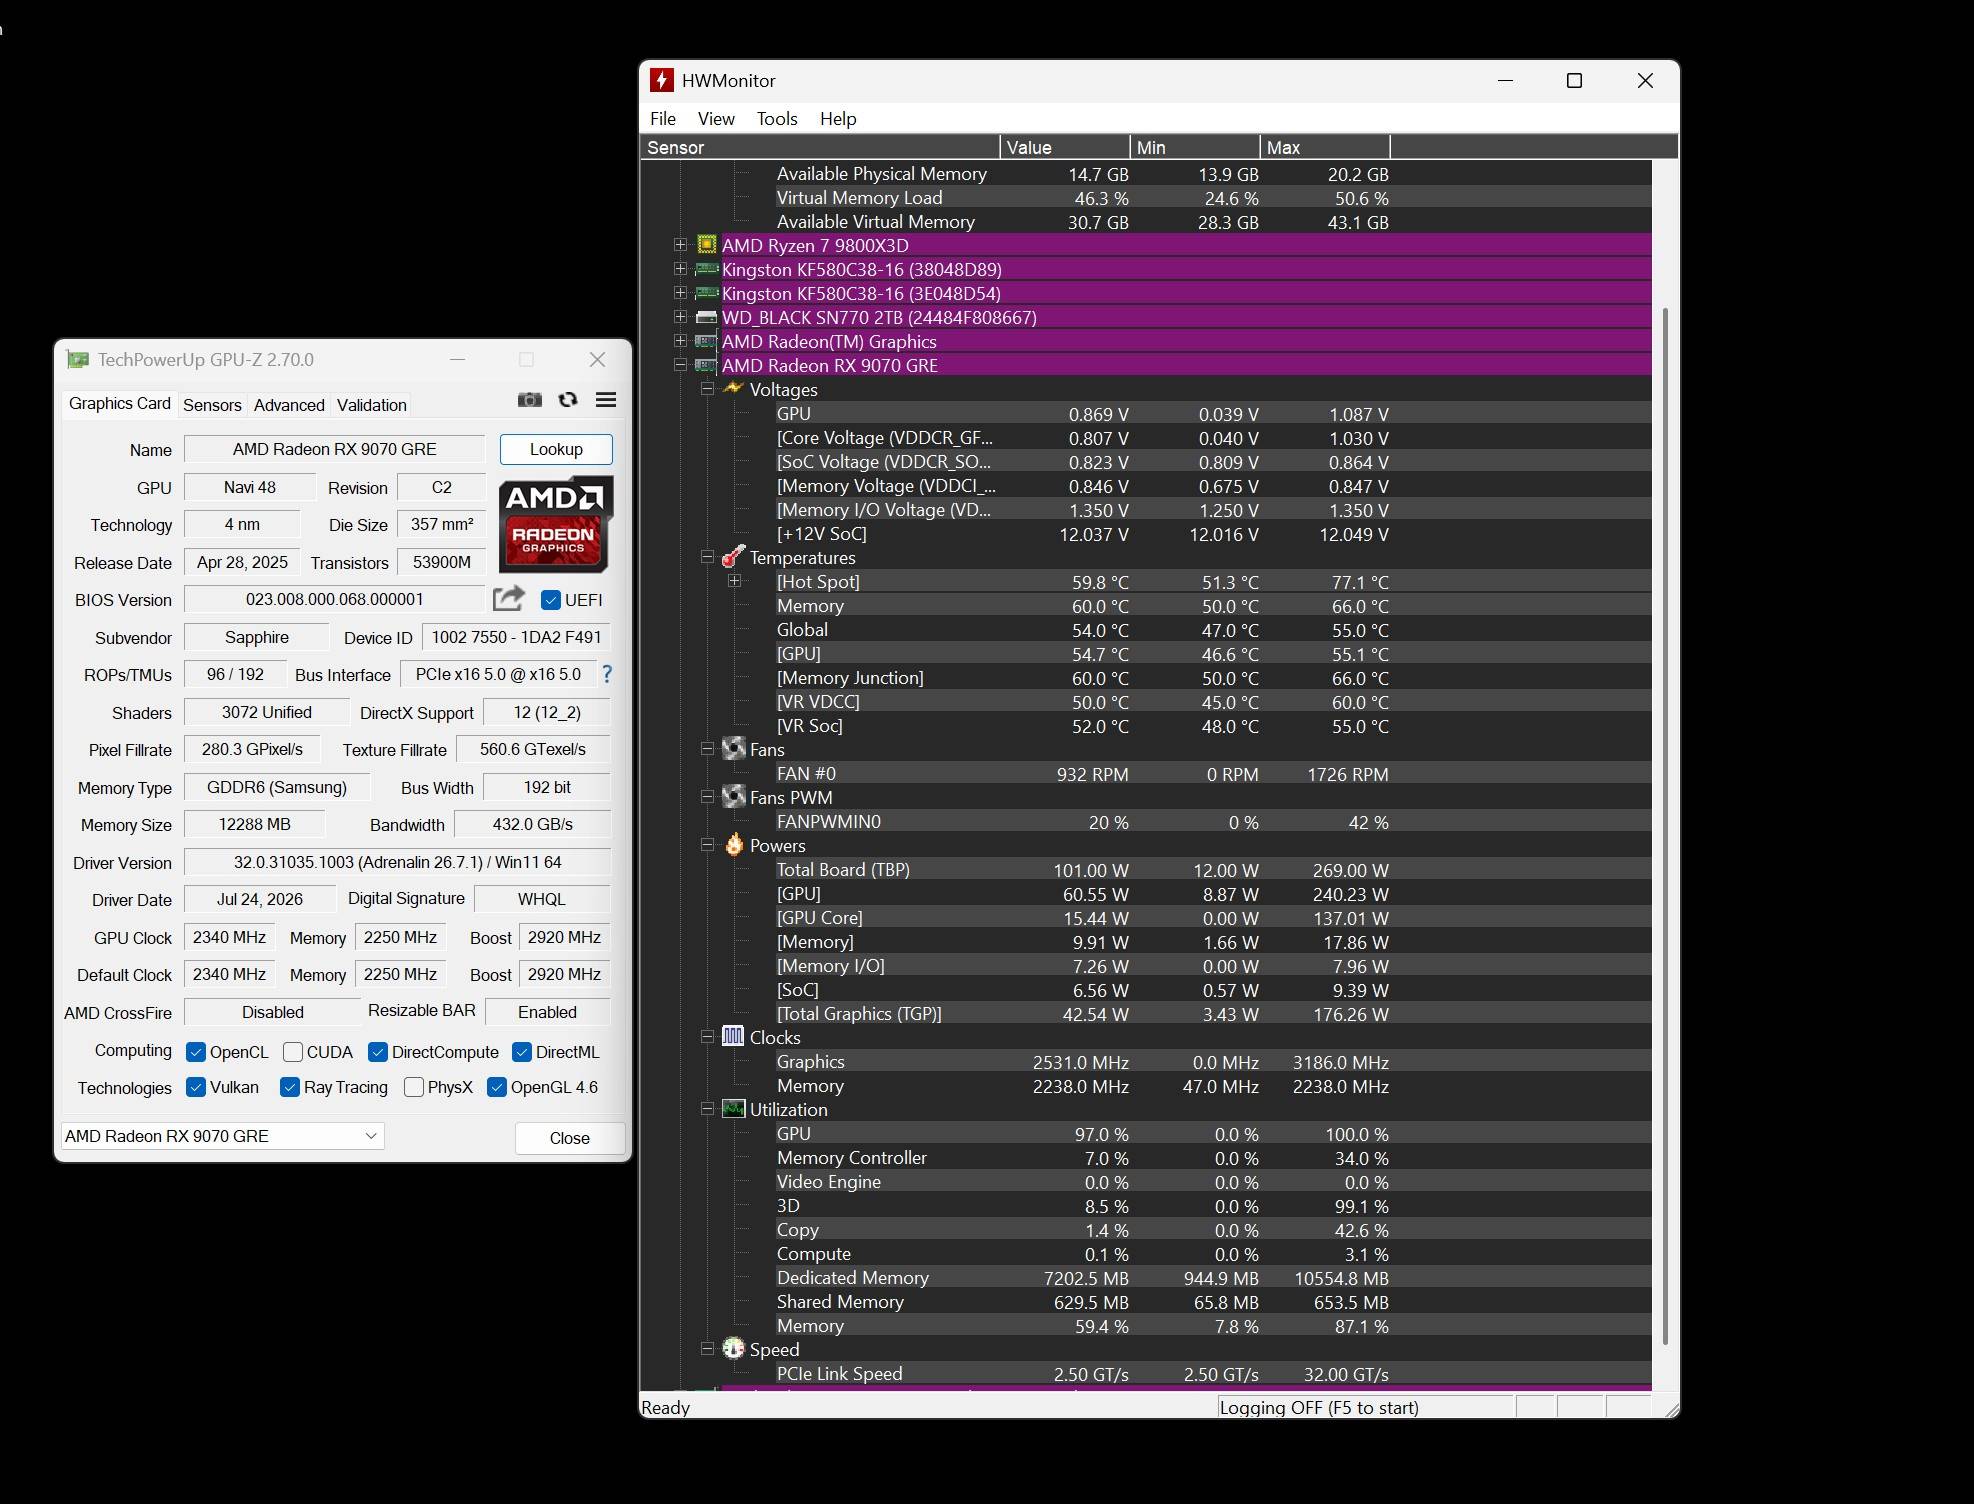Click the HWMonitor vertical scrollbar thumb
This screenshot has width=1974, height=1504.
point(1666,826)
